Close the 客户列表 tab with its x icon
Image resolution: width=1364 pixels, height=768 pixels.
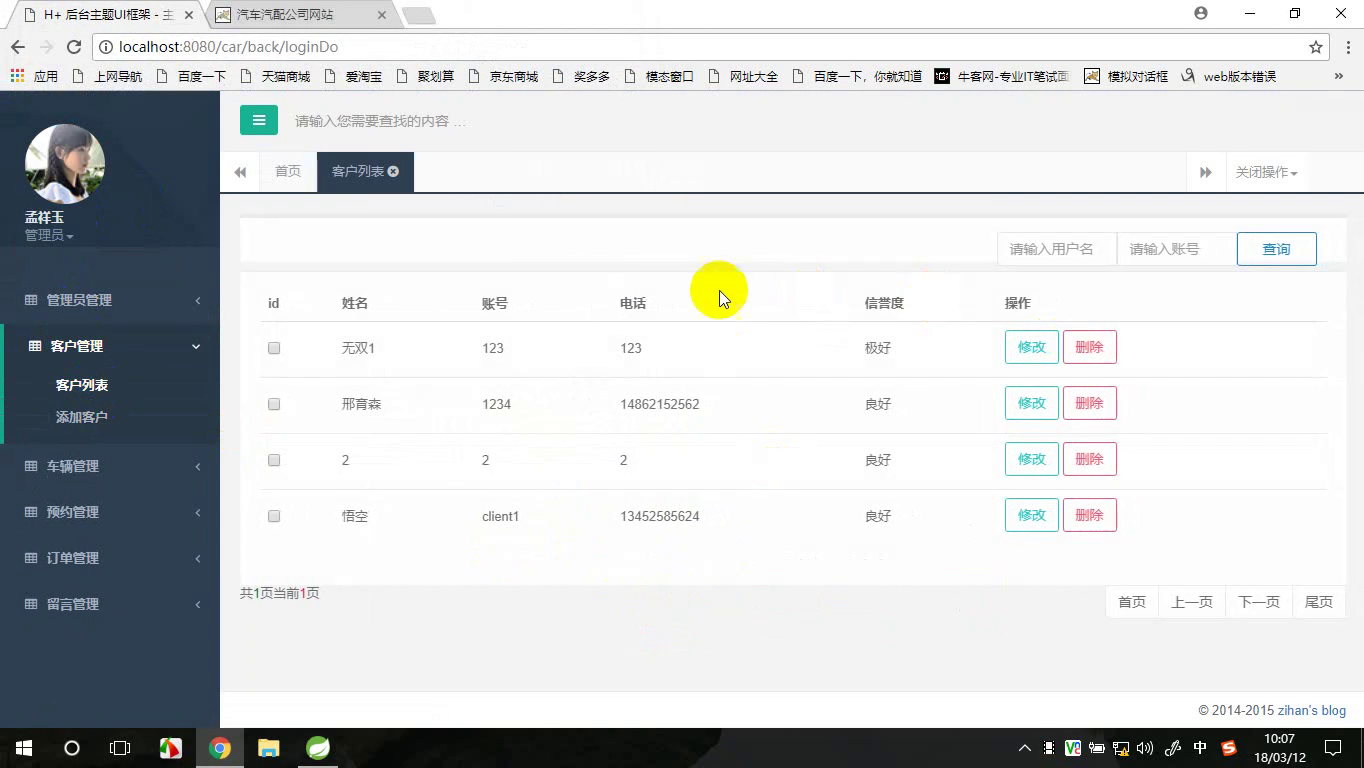[x=393, y=172]
